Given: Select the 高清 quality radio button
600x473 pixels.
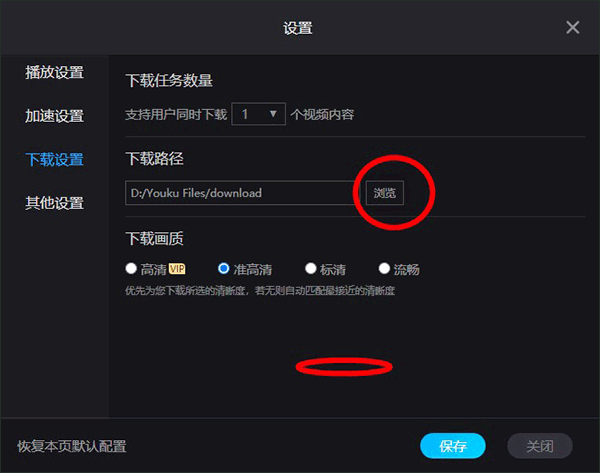Looking at the screenshot, I should tap(131, 268).
